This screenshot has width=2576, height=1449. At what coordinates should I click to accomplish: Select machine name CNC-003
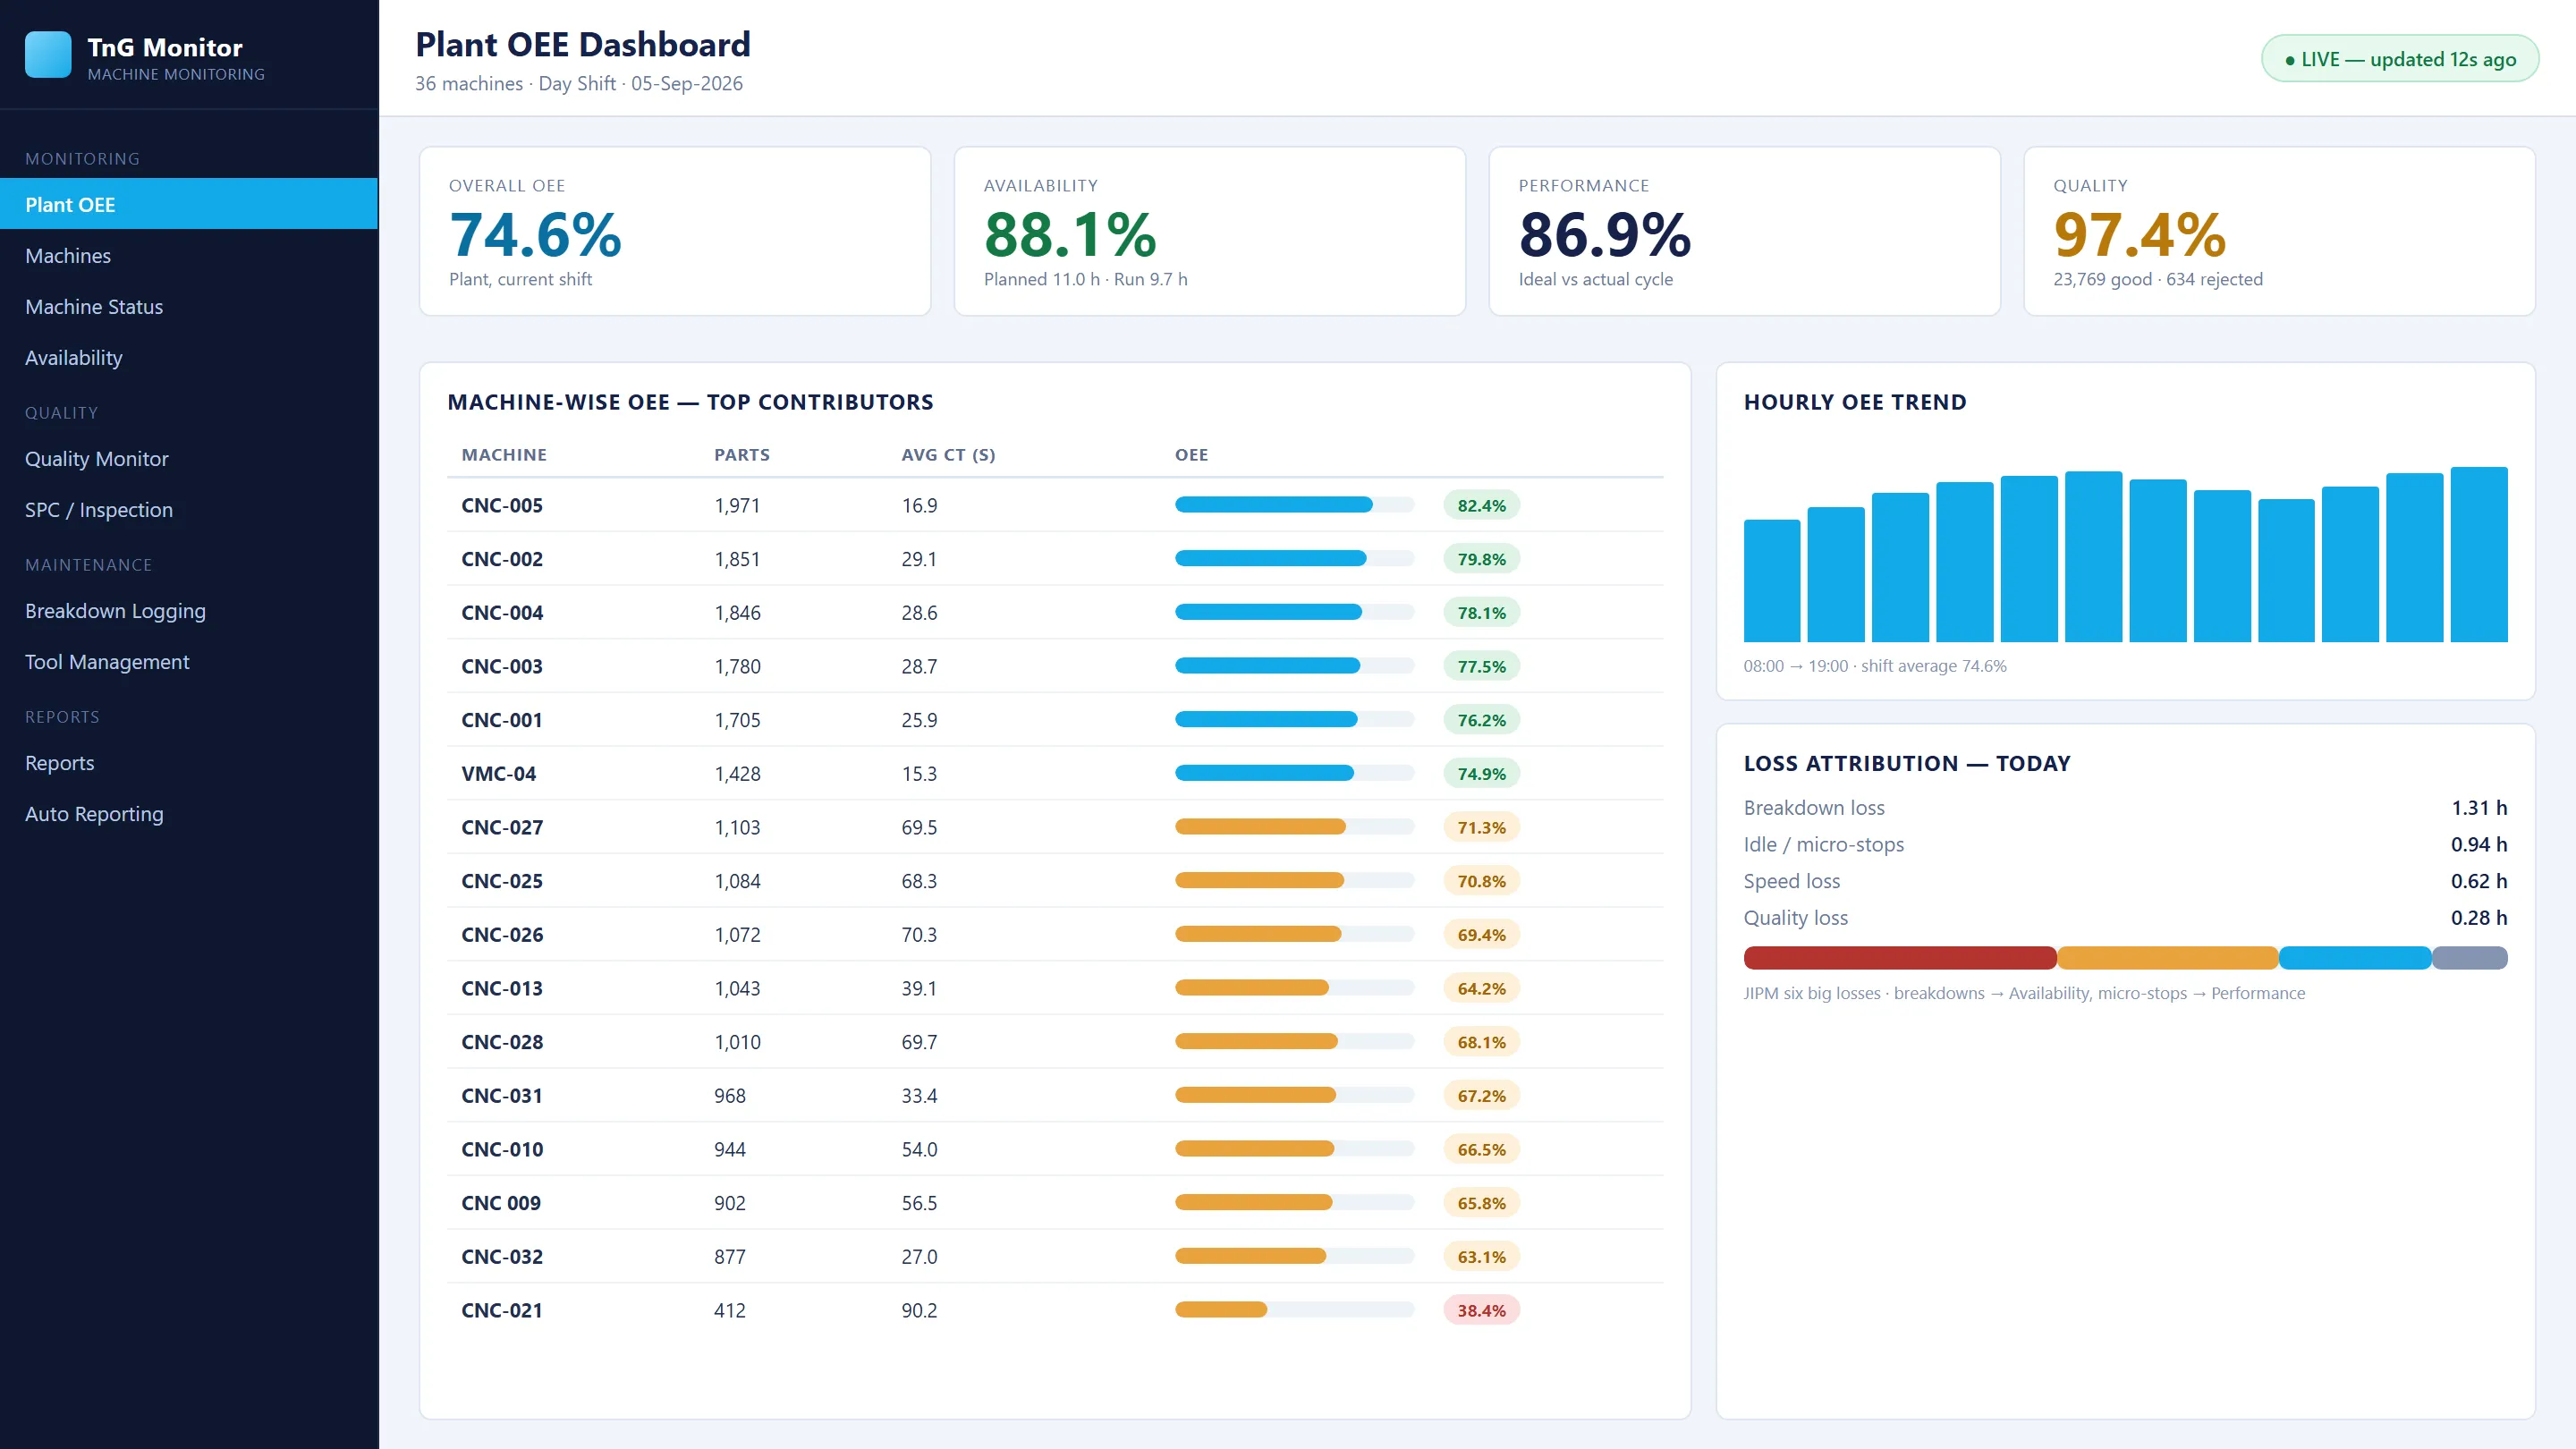(x=502, y=666)
